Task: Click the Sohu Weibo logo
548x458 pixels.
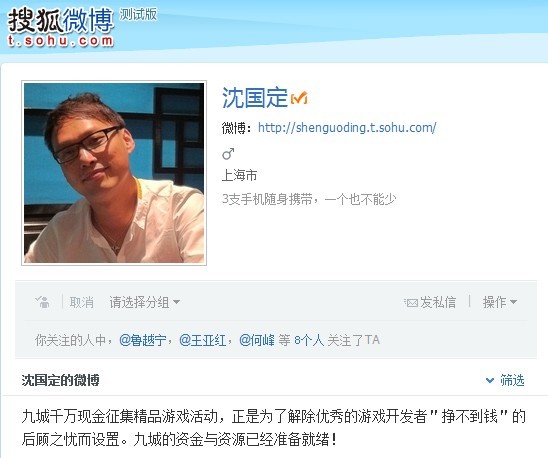Action: (60, 28)
